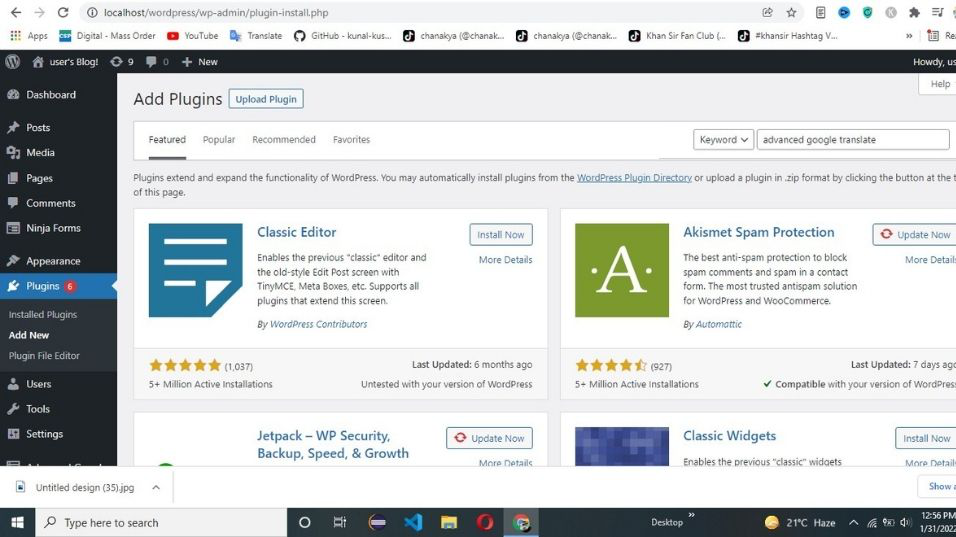Open the YouTube bookmark
Screen dimensions: 956x537
[x=193, y=36]
